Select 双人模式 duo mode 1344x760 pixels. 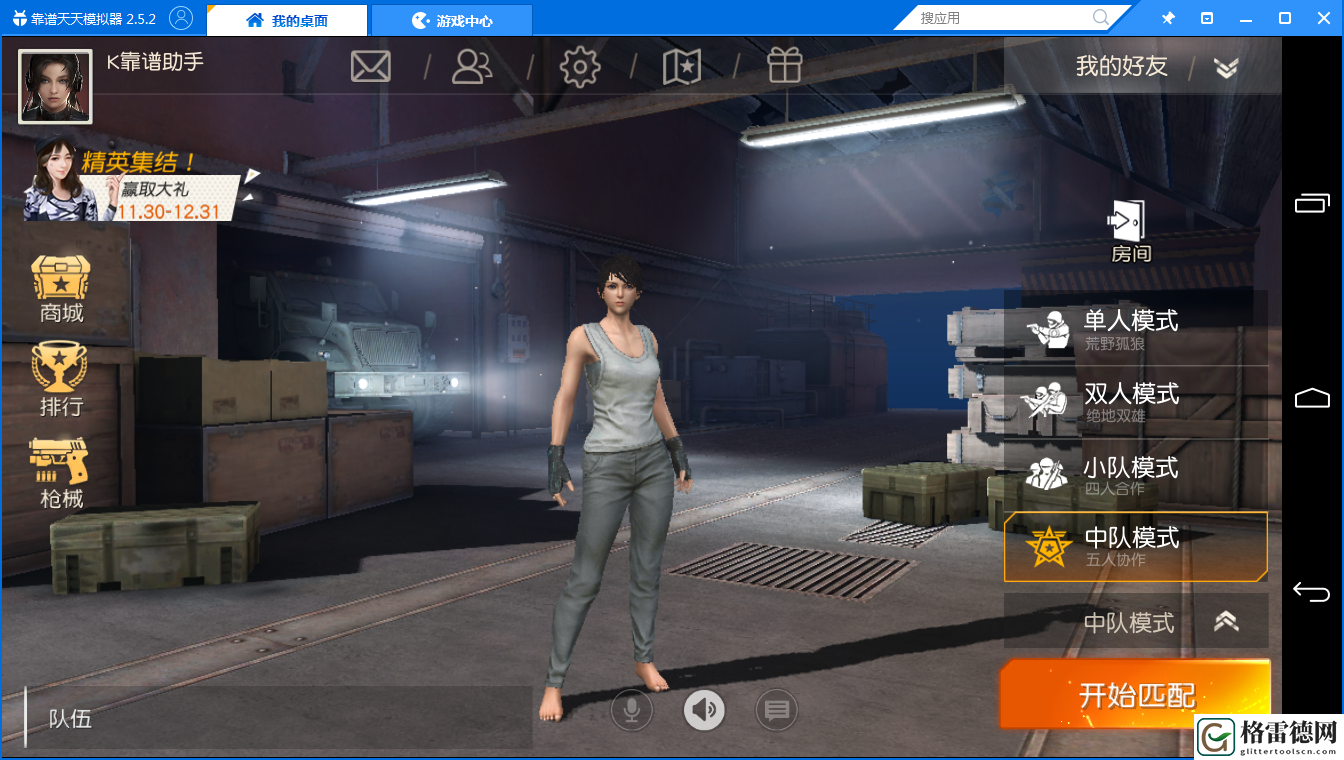click(x=1136, y=402)
